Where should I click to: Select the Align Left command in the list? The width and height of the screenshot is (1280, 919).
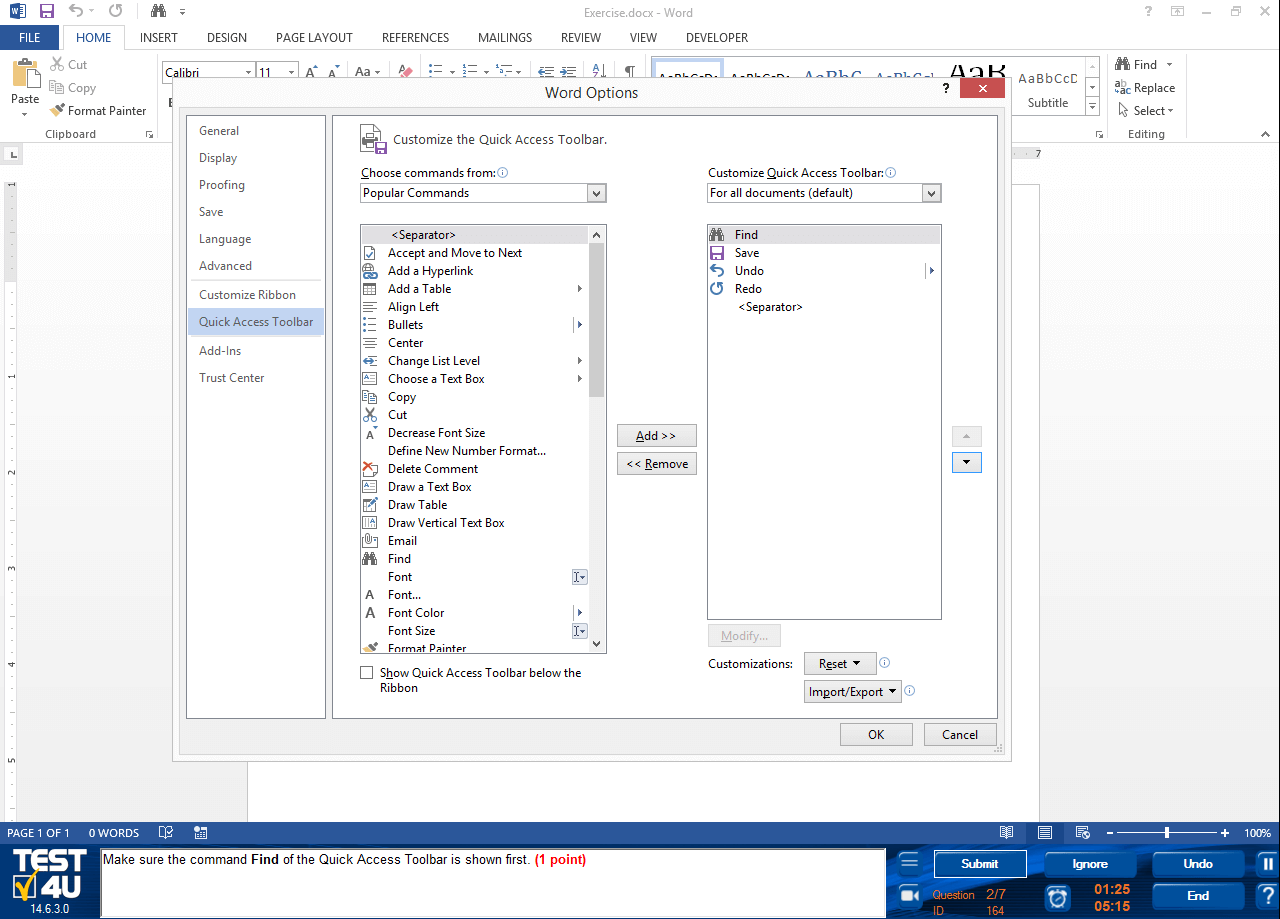click(475, 307)
